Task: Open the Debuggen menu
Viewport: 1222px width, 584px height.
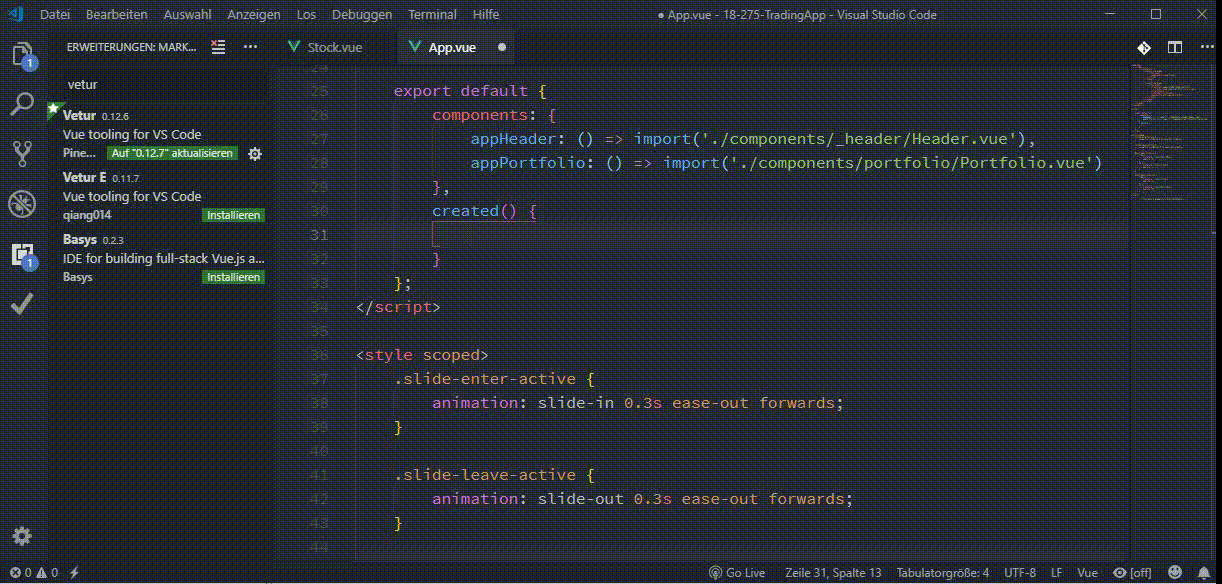Action: pos(361,14)
